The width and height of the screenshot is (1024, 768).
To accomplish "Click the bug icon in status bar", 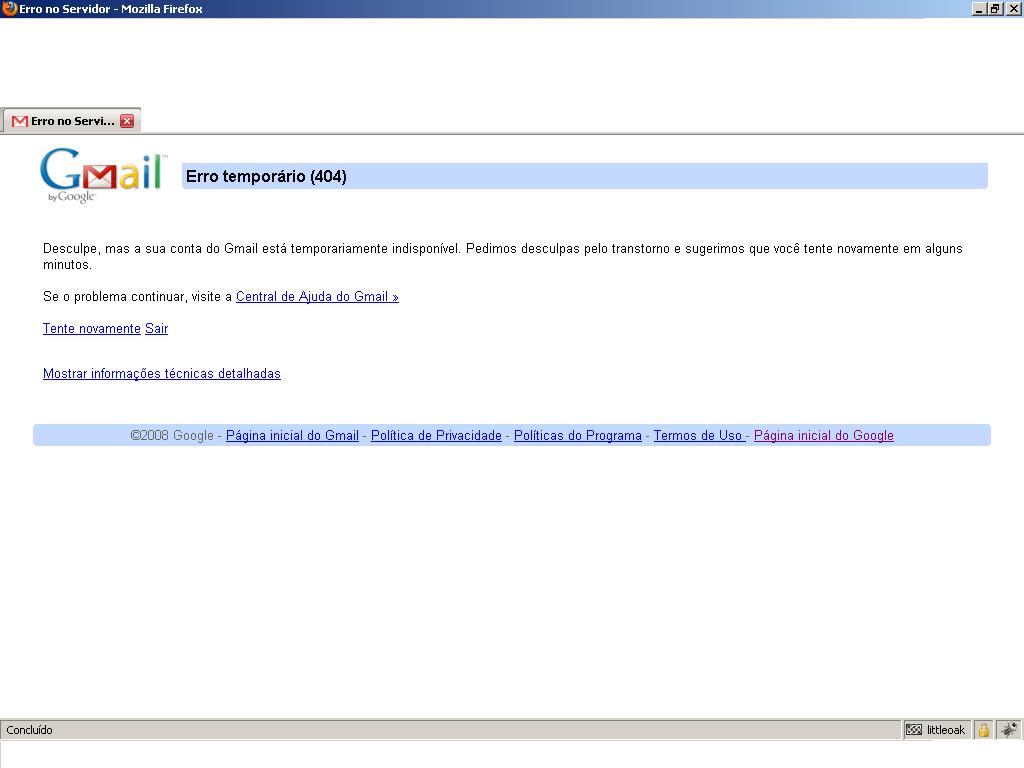I will pos(1009,729).
